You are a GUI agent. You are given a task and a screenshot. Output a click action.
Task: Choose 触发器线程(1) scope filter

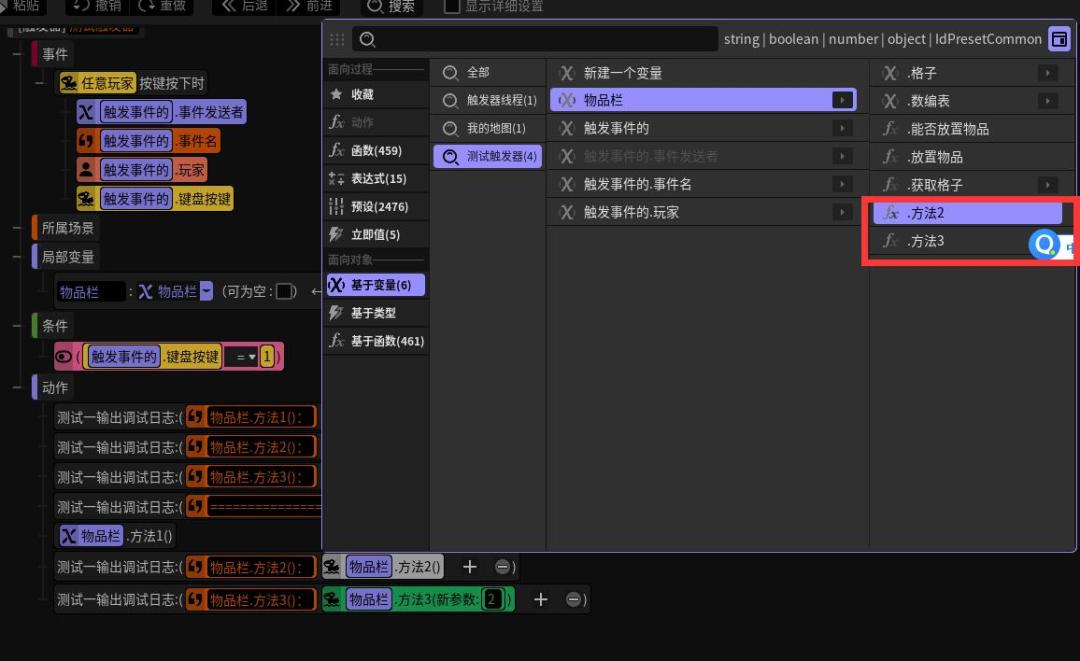tap(488, 101)
